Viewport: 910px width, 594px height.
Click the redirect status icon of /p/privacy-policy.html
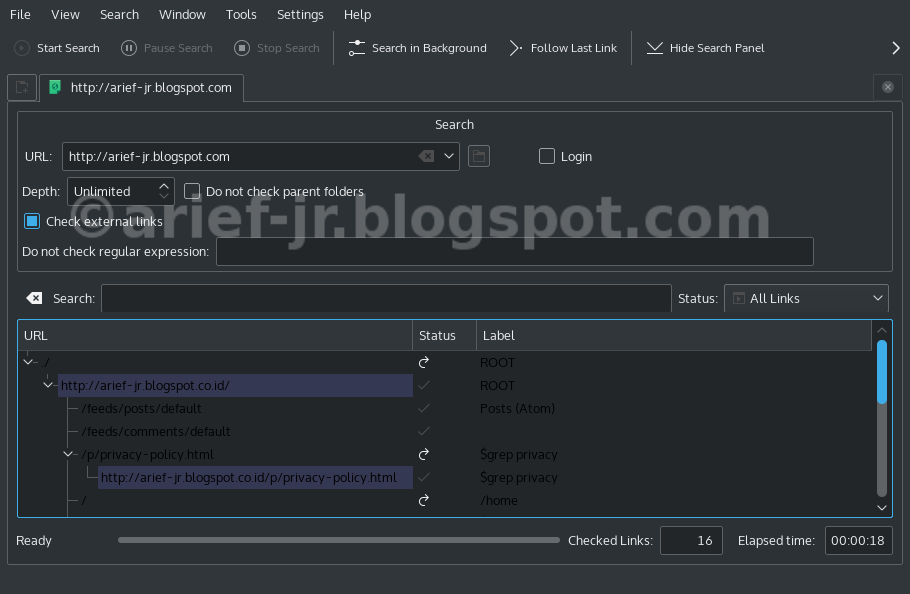click(x=424, y=454)
